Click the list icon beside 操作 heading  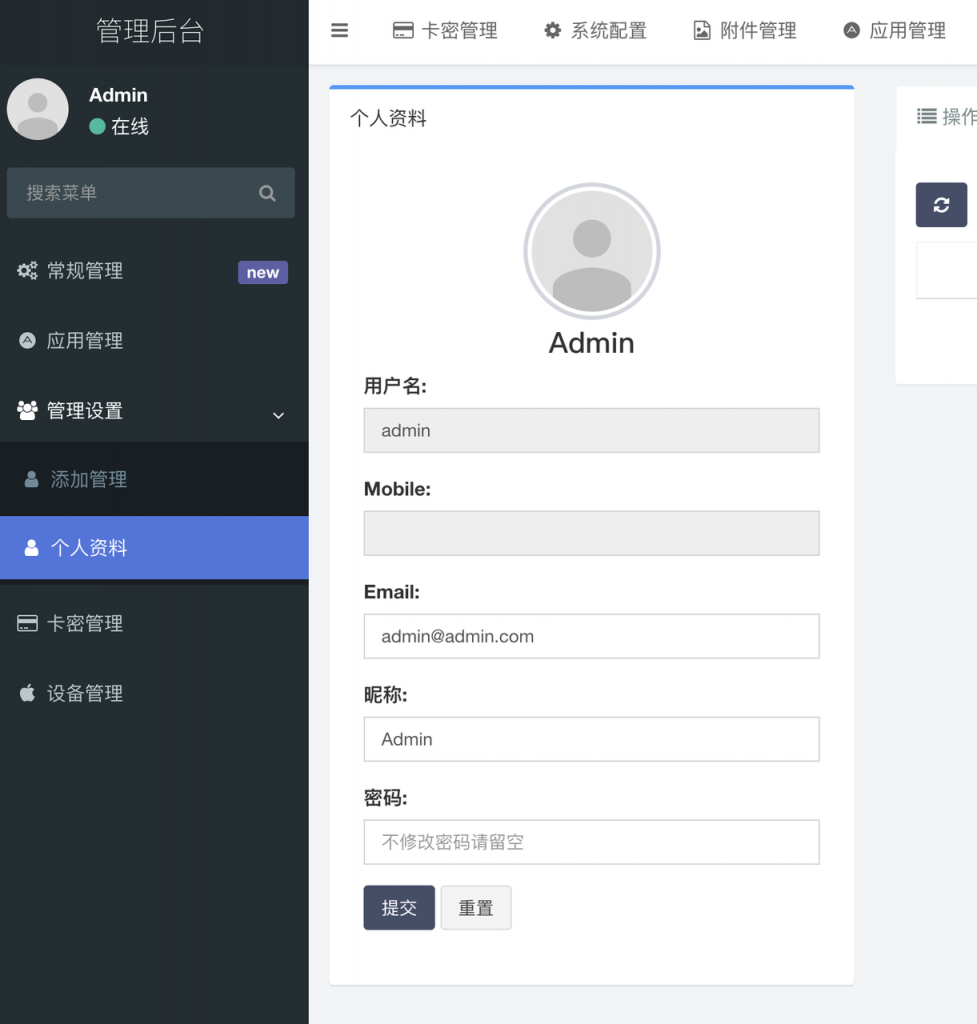[x=927, y=116]
